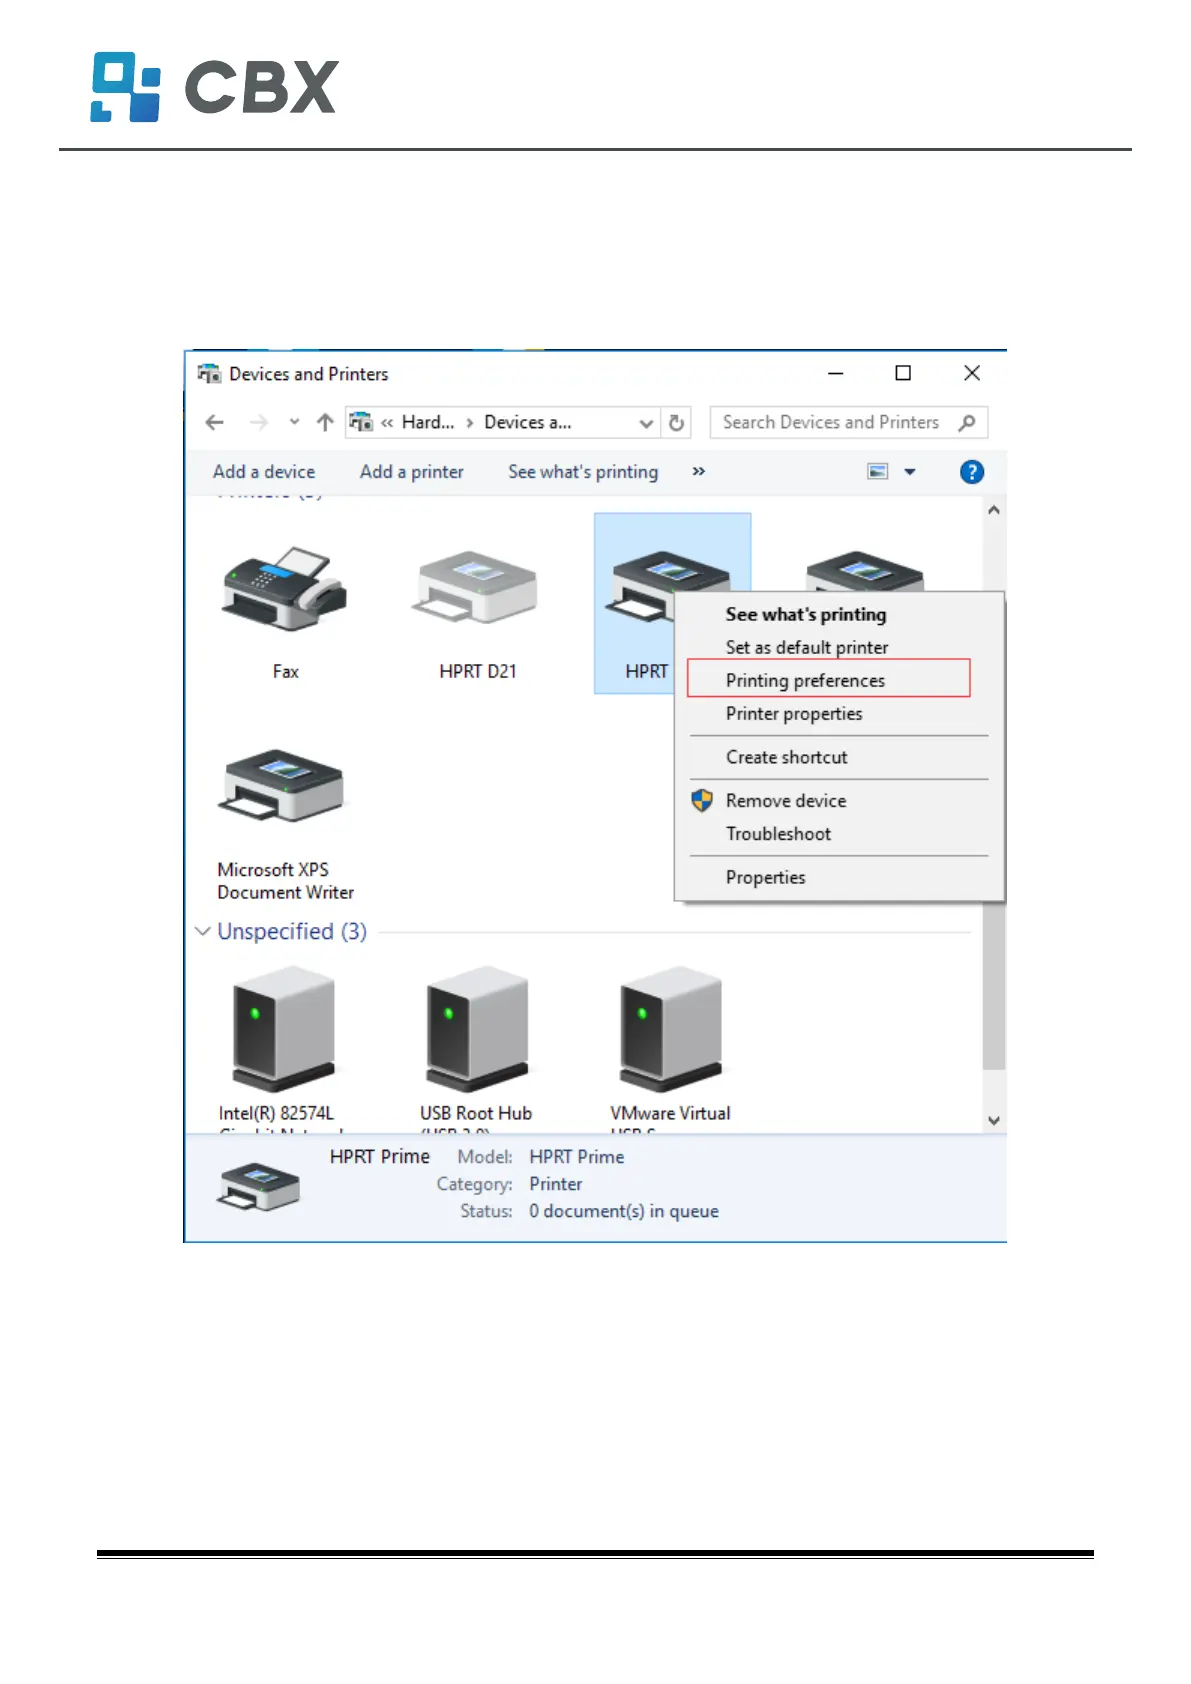This screenshot has width=1191, height=1684.
Task: Click the refresh icon beside address bar
Action: pyautogui.click(x=676, y=423)
